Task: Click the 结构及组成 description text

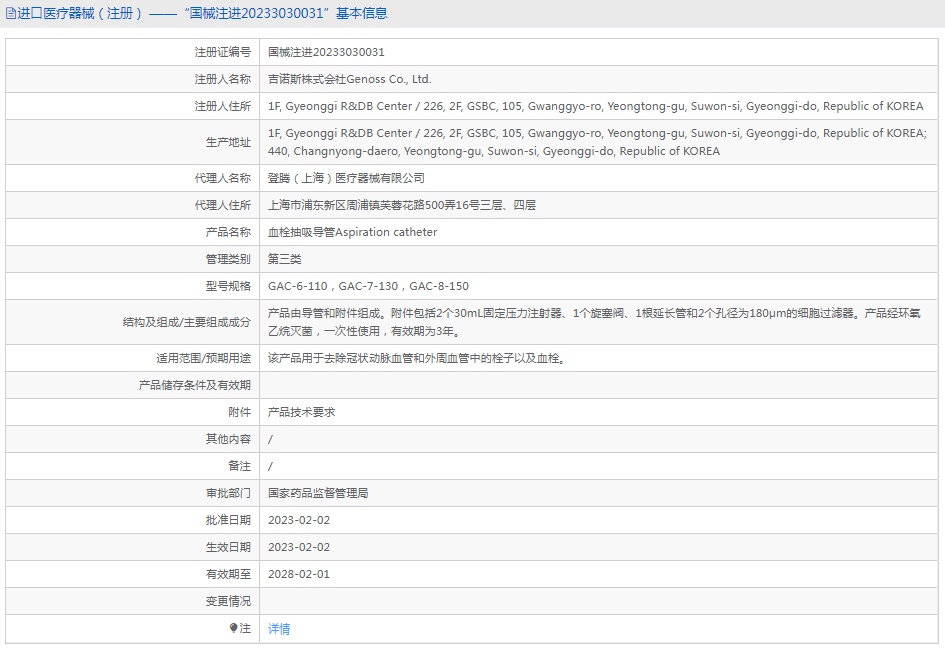Action: tap(594, 322)
